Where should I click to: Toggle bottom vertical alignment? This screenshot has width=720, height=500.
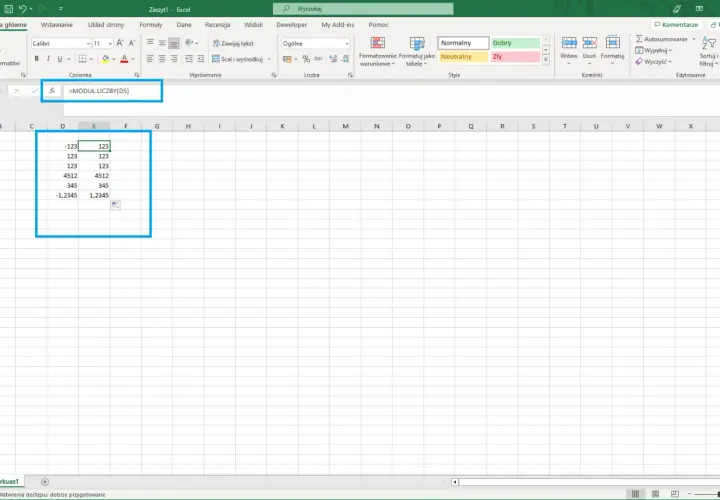tap(174, 43)
